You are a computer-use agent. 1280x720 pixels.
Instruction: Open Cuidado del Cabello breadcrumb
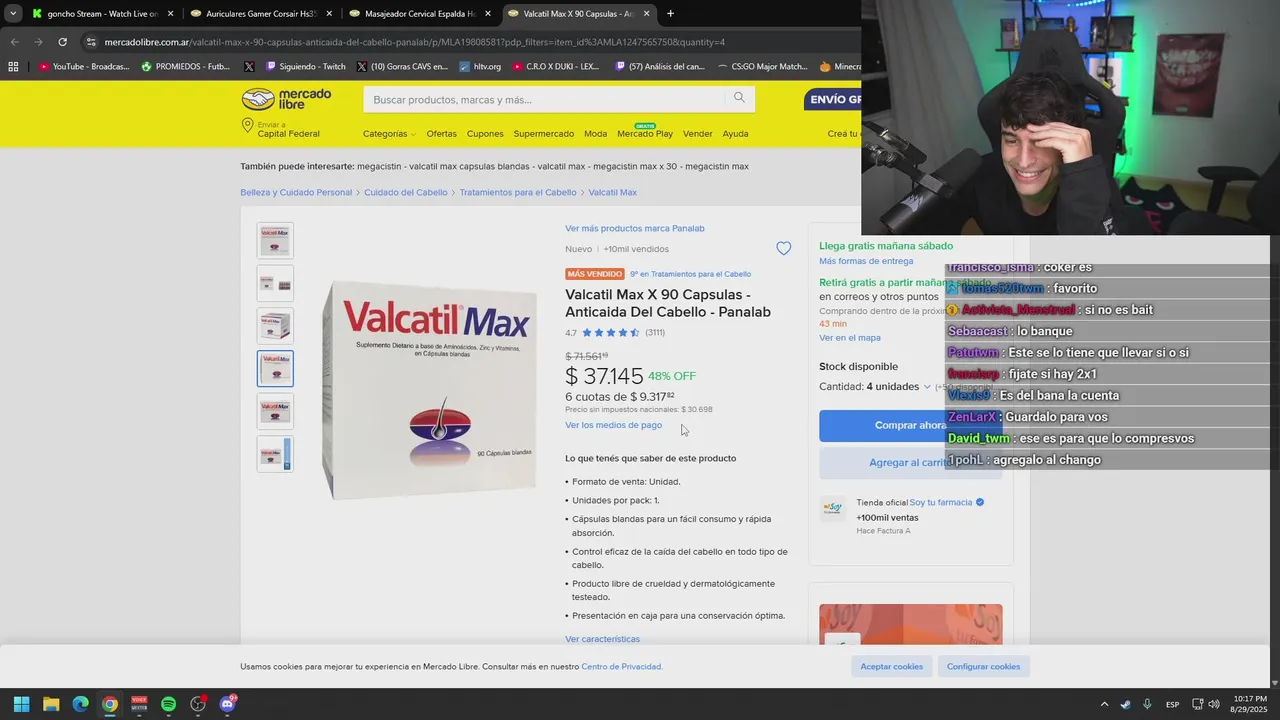tap(406, 192)
